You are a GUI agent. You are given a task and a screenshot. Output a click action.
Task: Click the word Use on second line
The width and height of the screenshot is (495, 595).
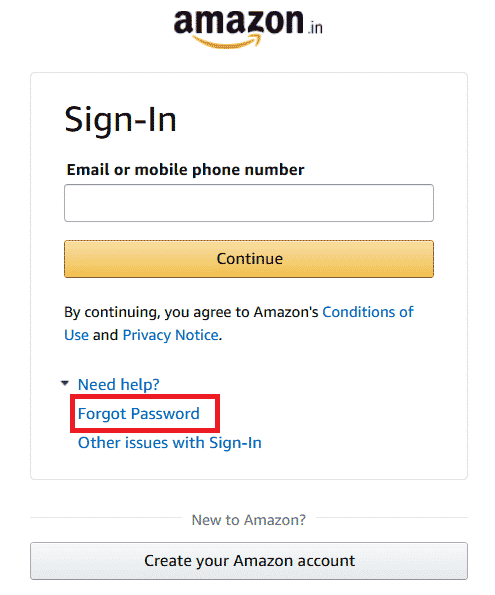point(76,335)
